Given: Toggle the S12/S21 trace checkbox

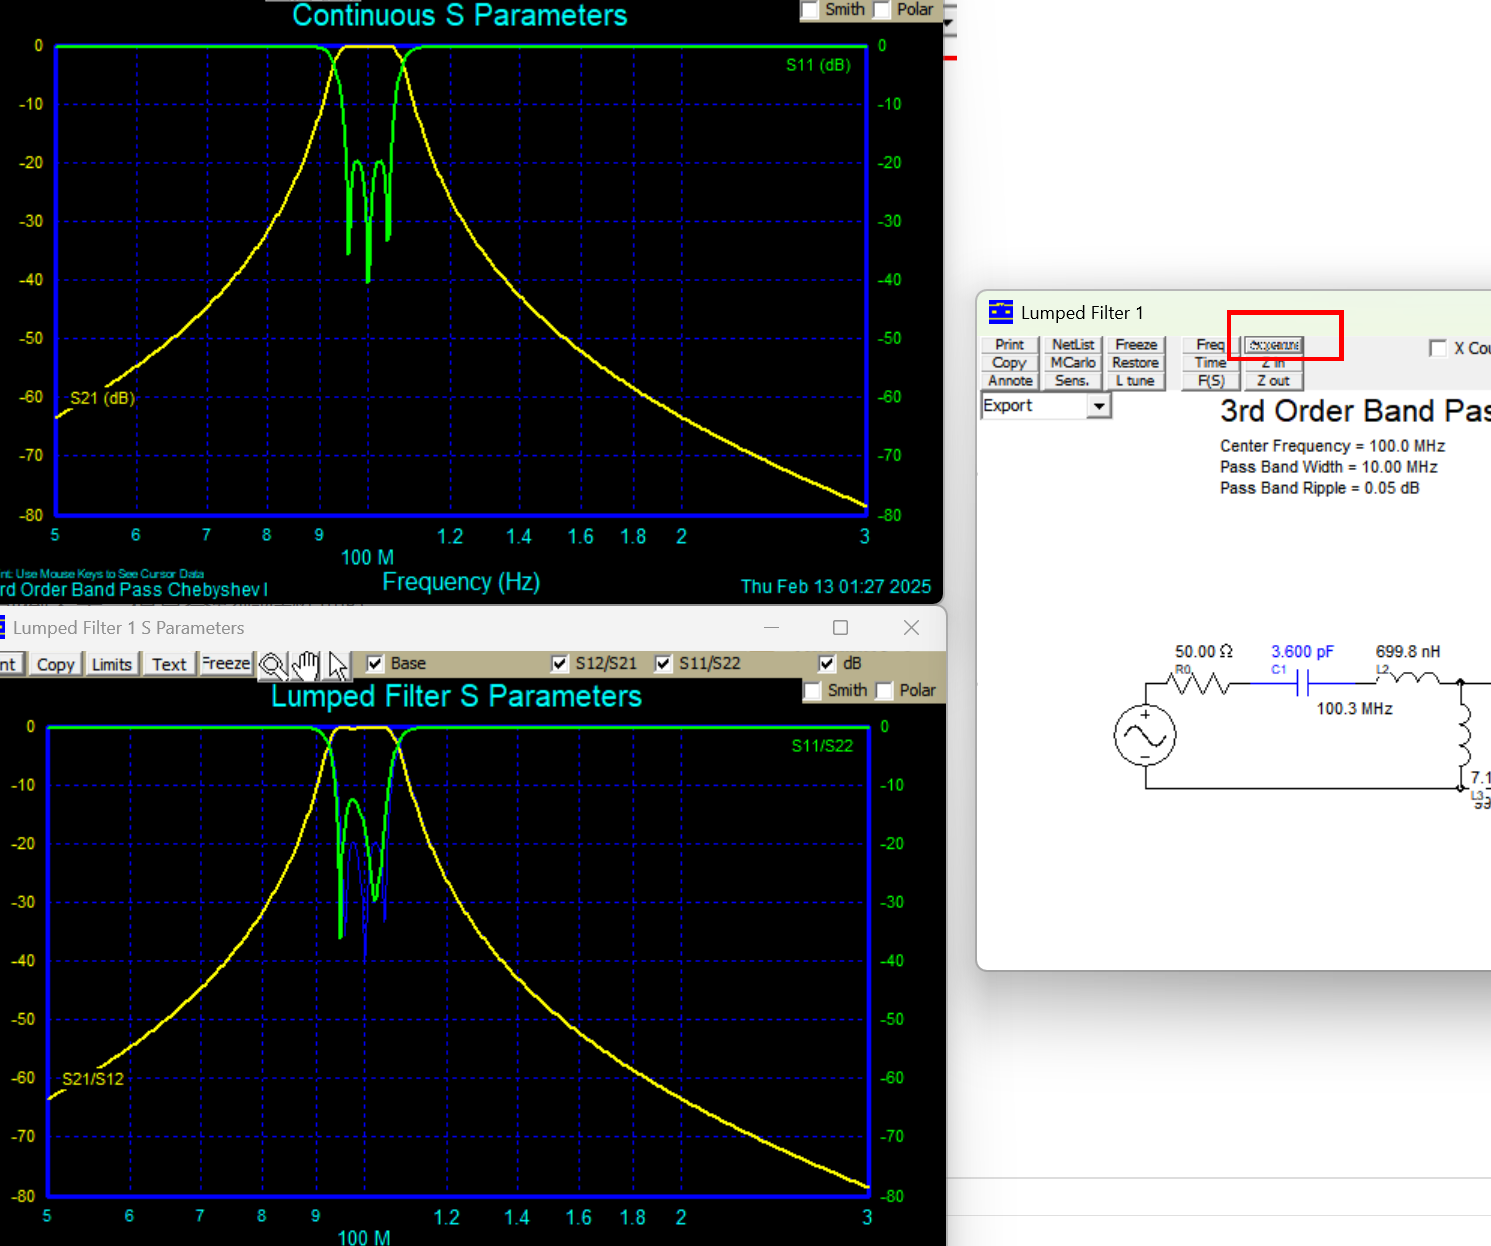Looking at the screenshot, I should point(560,663).
